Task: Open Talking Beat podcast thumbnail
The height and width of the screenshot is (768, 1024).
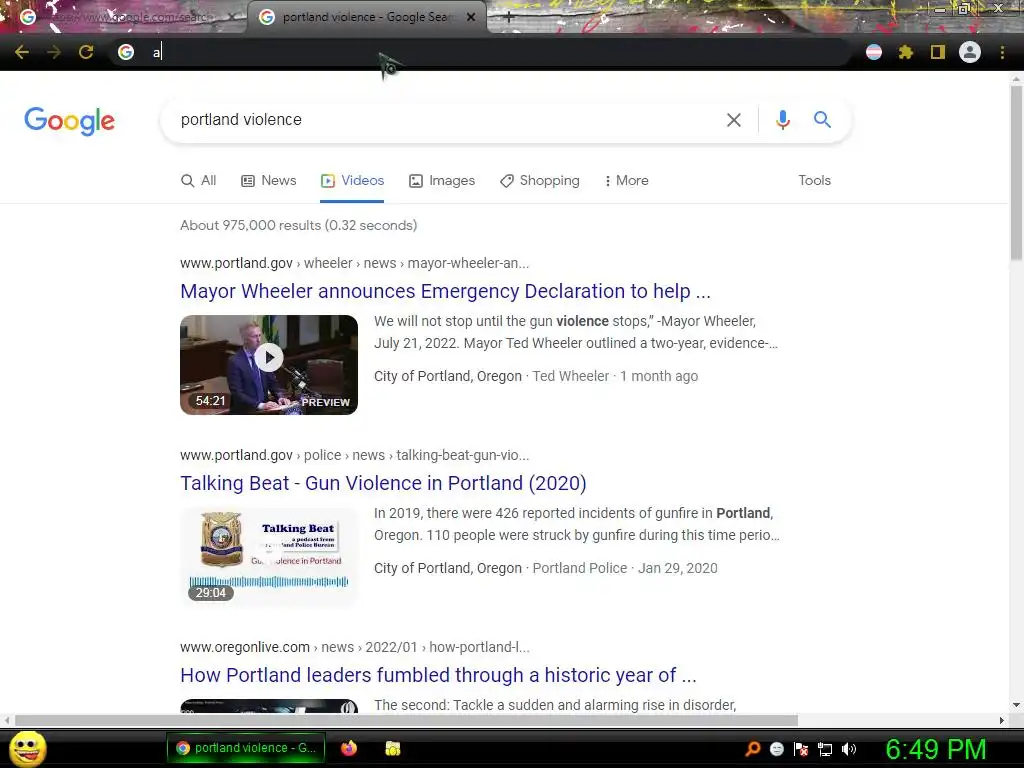Action: tap(269, 556)
